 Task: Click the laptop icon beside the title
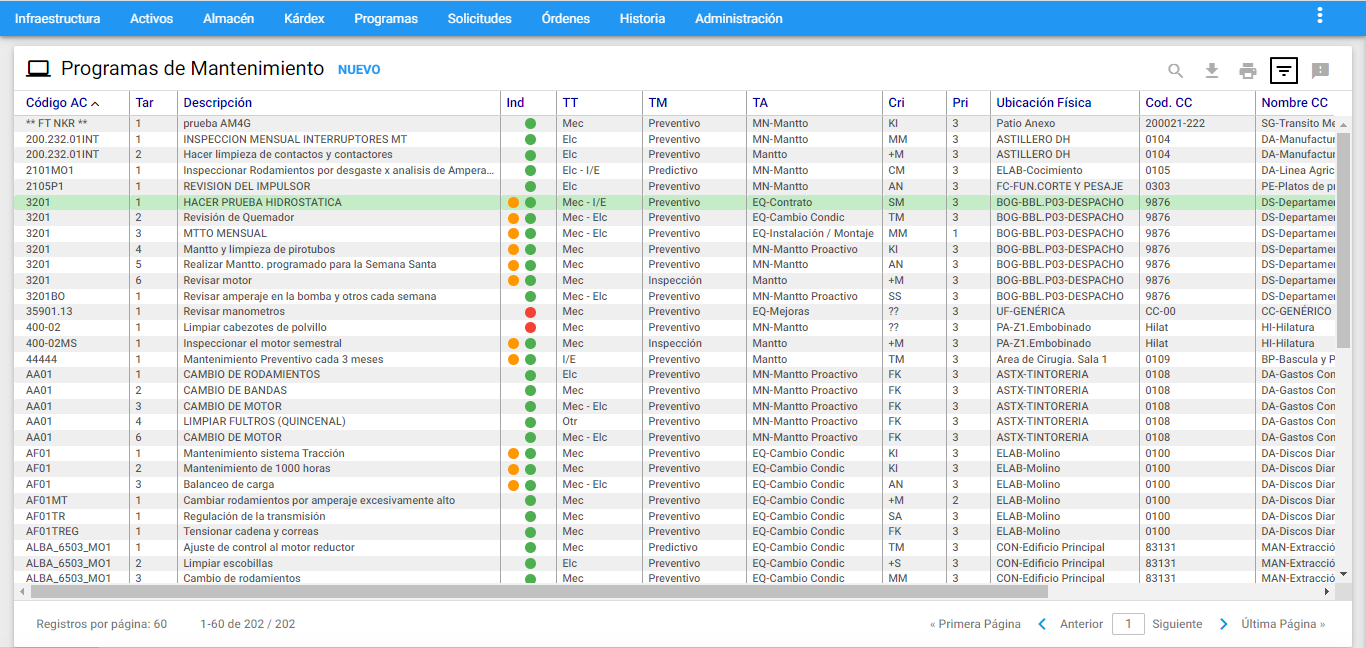[x=38, y=69]
